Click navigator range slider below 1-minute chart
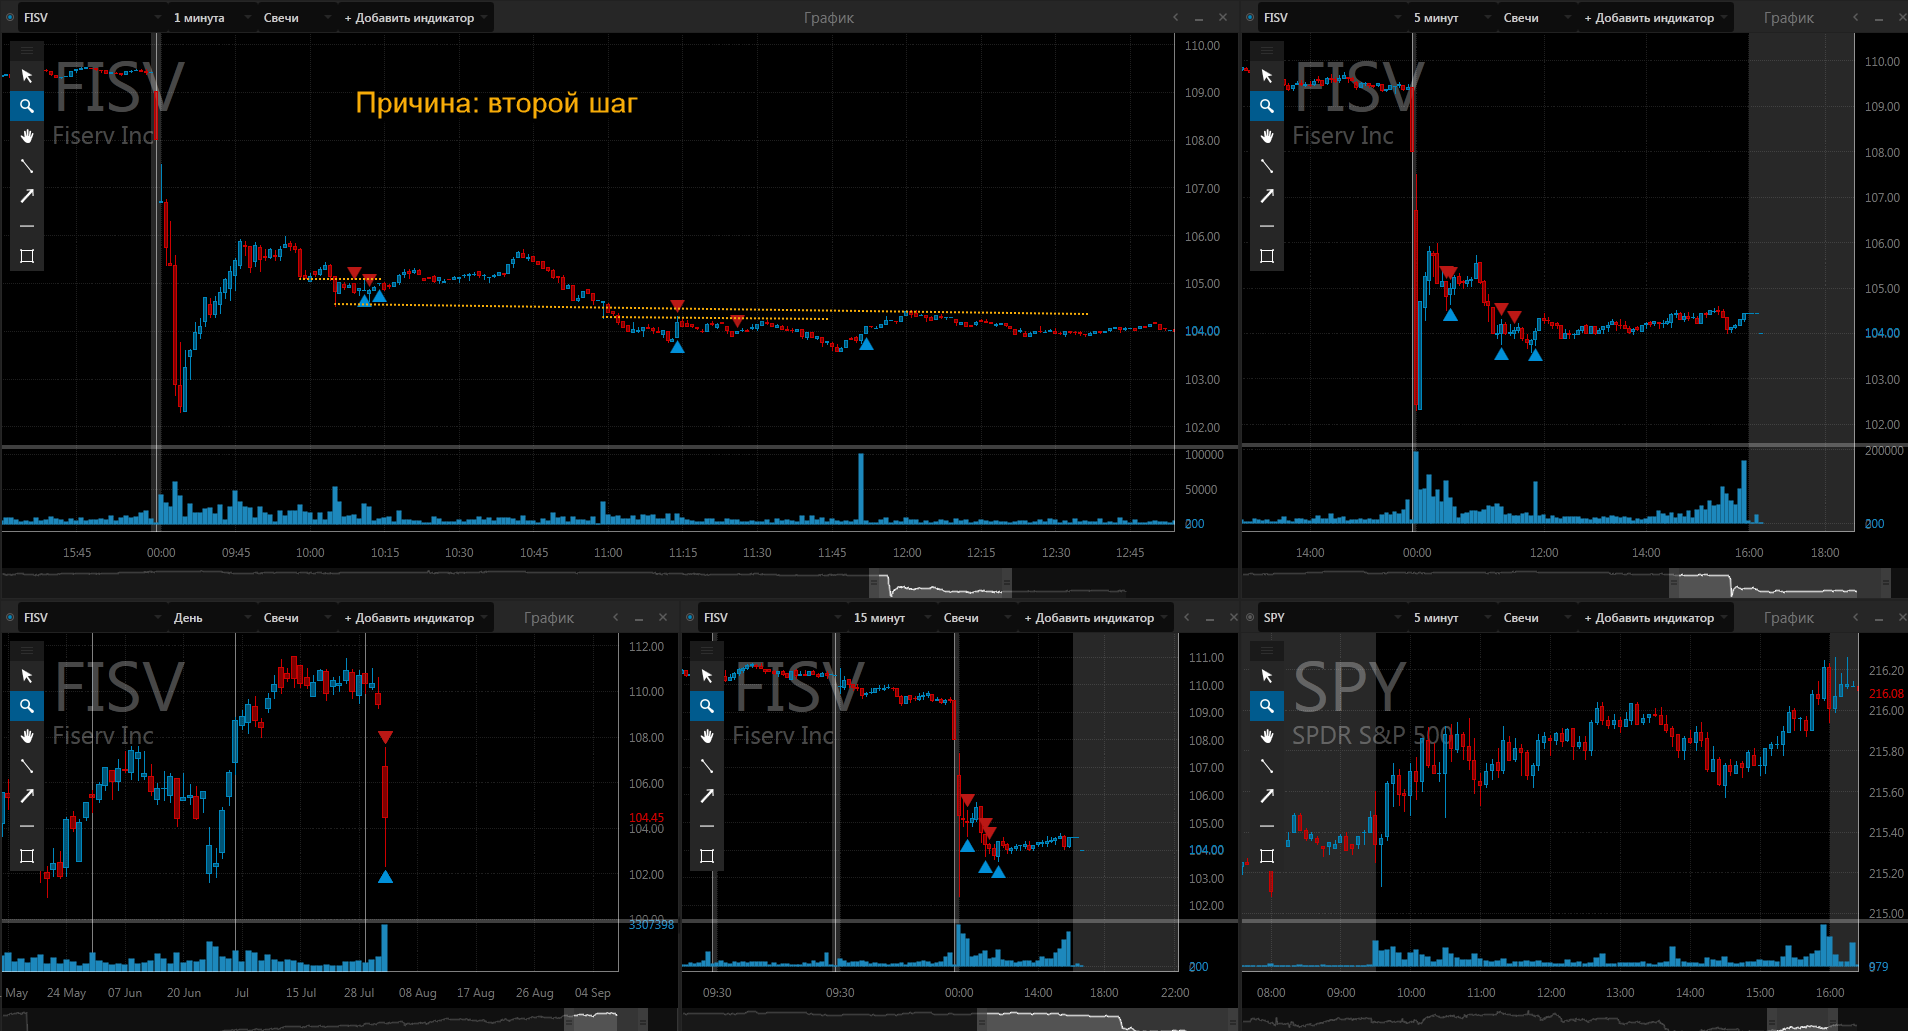This screenshot has height=1031, width=1908. tap(940, 583)
